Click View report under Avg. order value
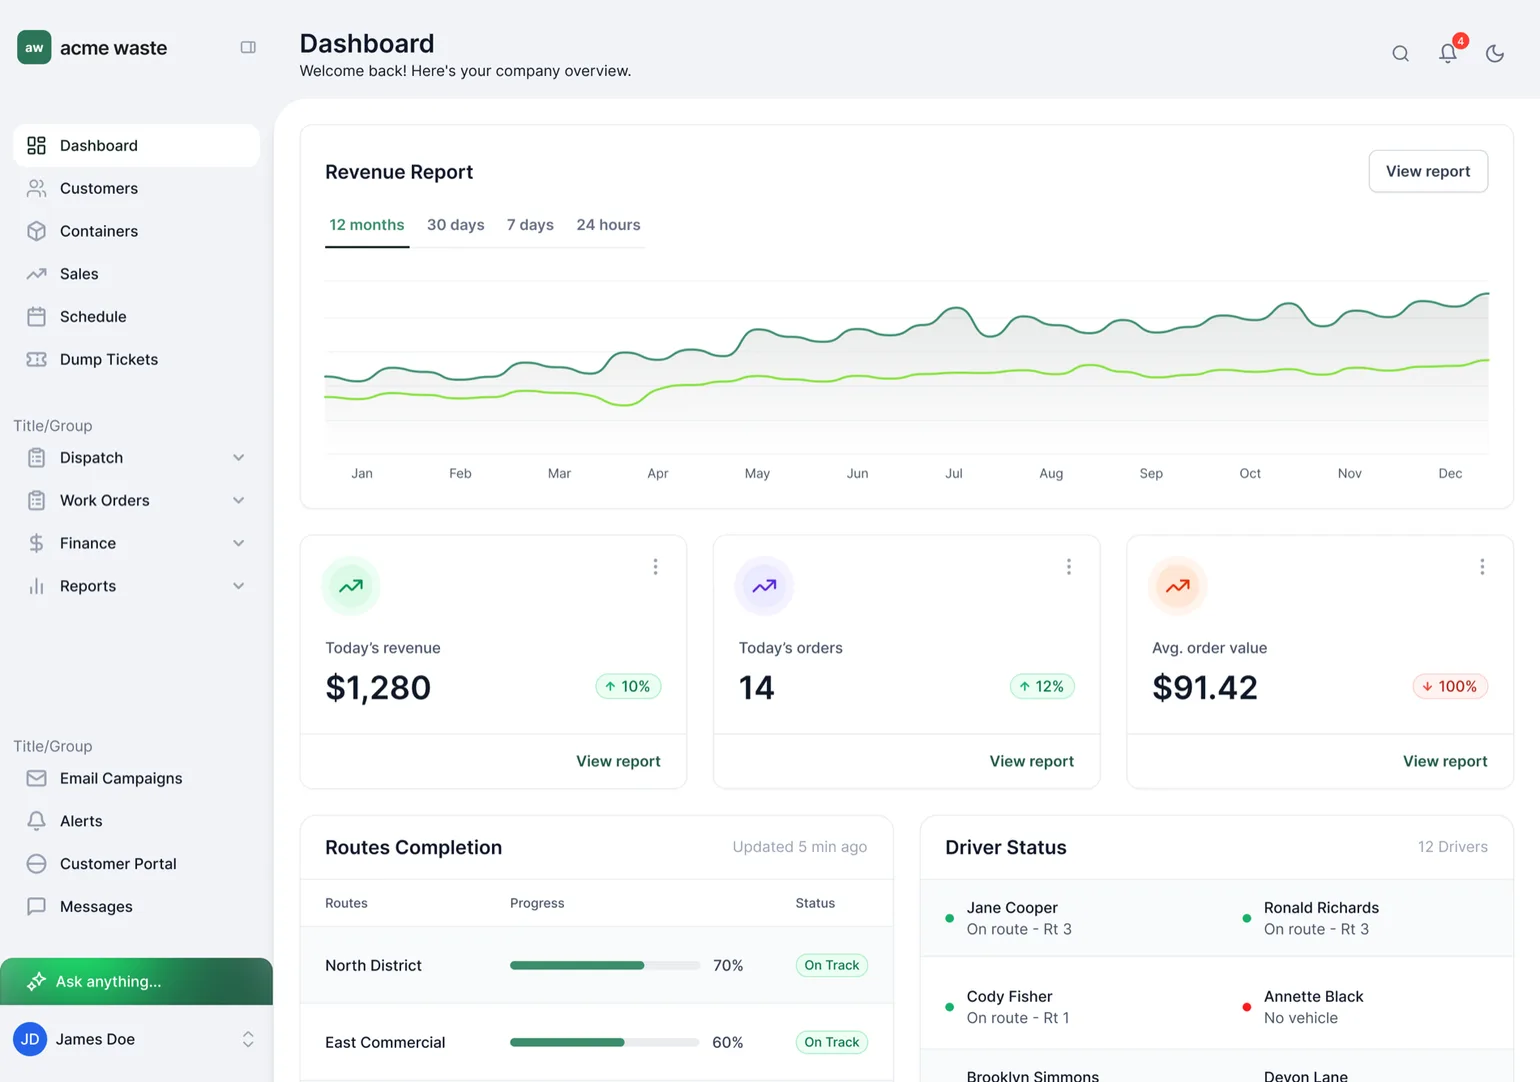The height and width of the screenshot is (1082, 1540). coord(1445,761)
